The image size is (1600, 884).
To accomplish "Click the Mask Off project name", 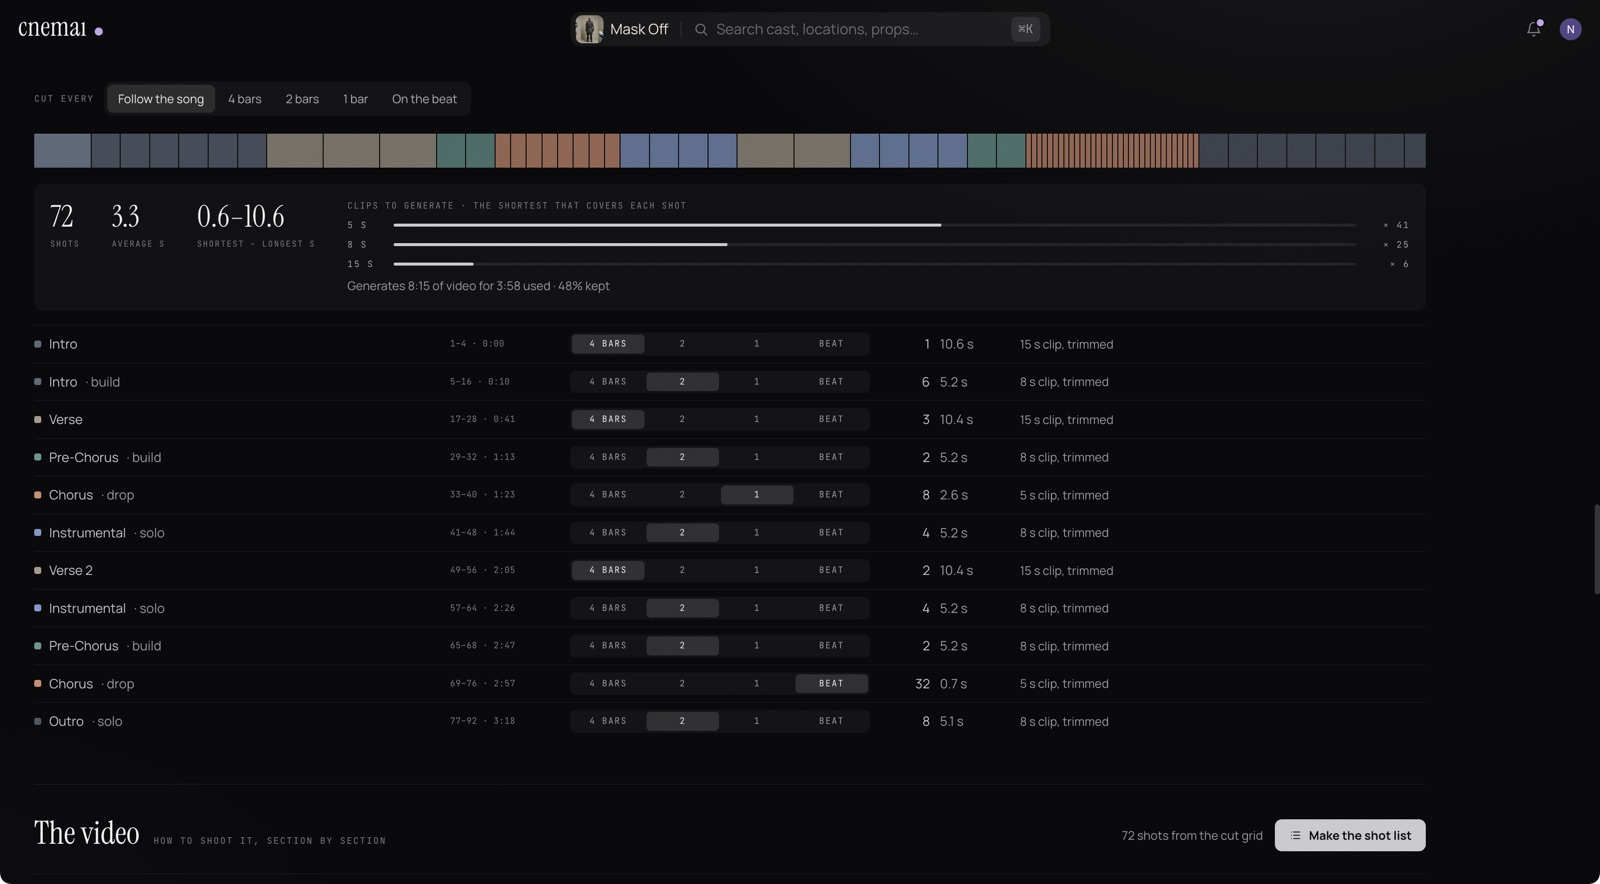I will 639,29.
